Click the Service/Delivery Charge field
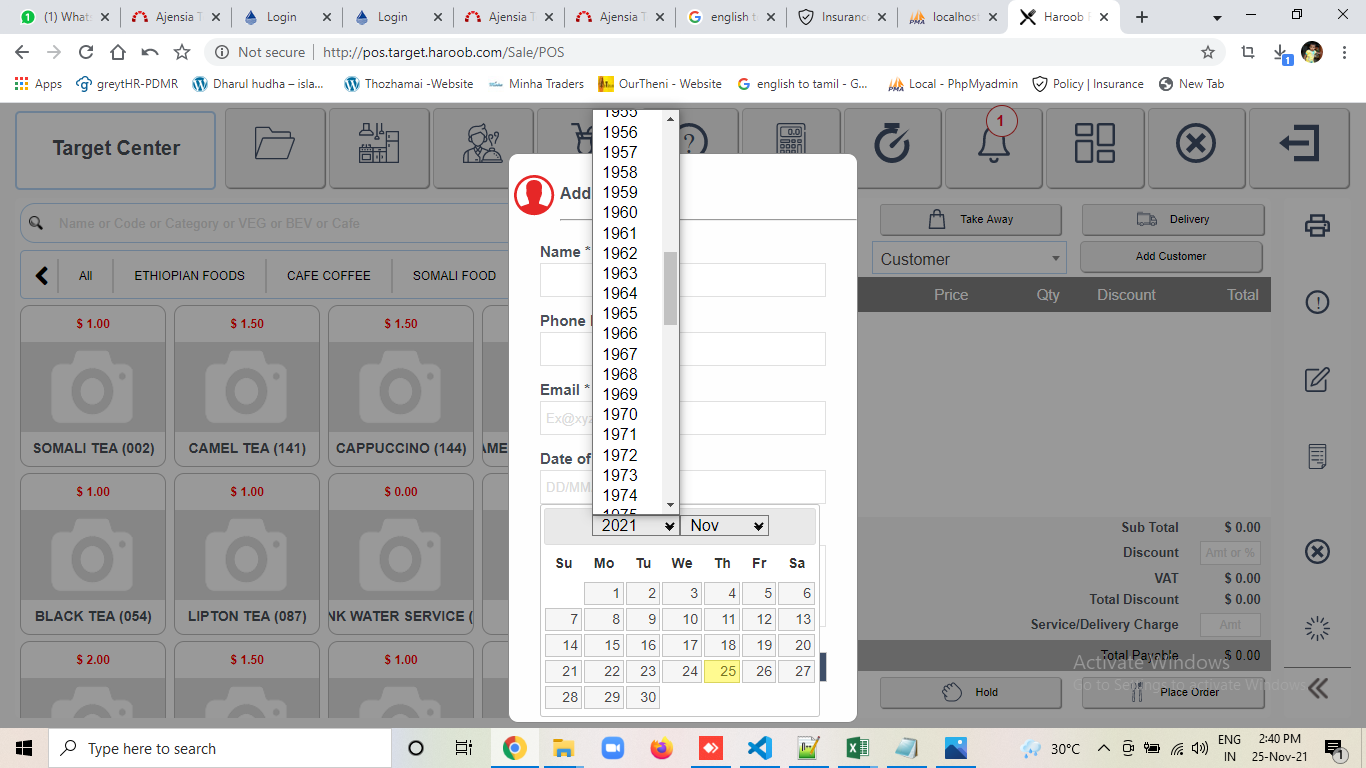Screen dimensions: 1366x768 coord(1230,625)
